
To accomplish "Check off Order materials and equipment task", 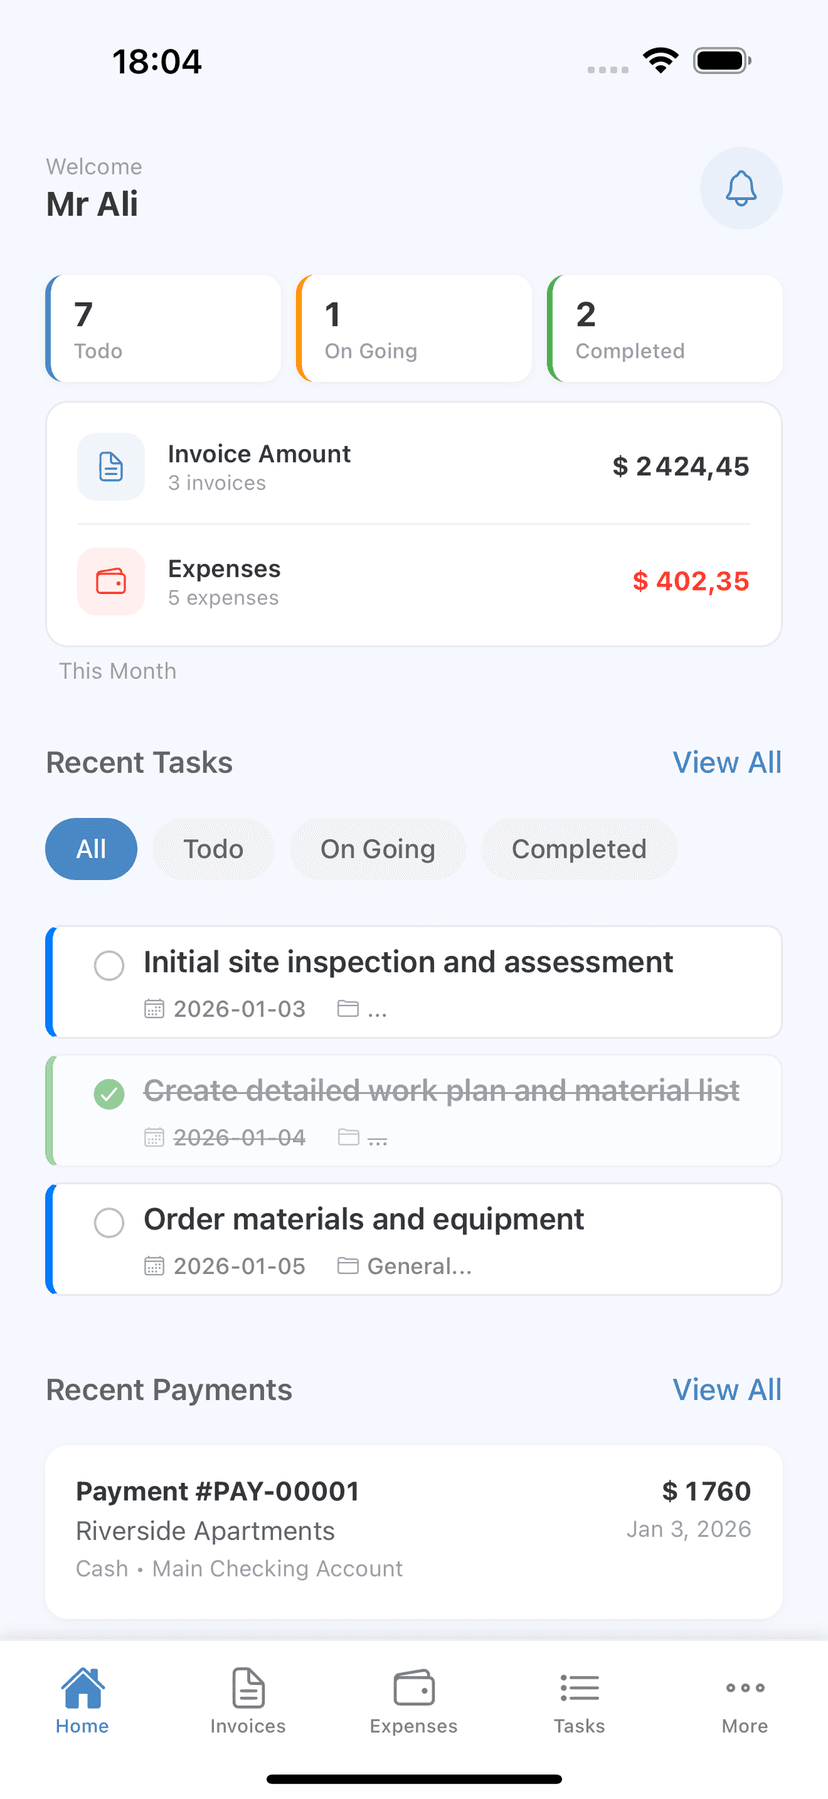I will point(109,1222).
